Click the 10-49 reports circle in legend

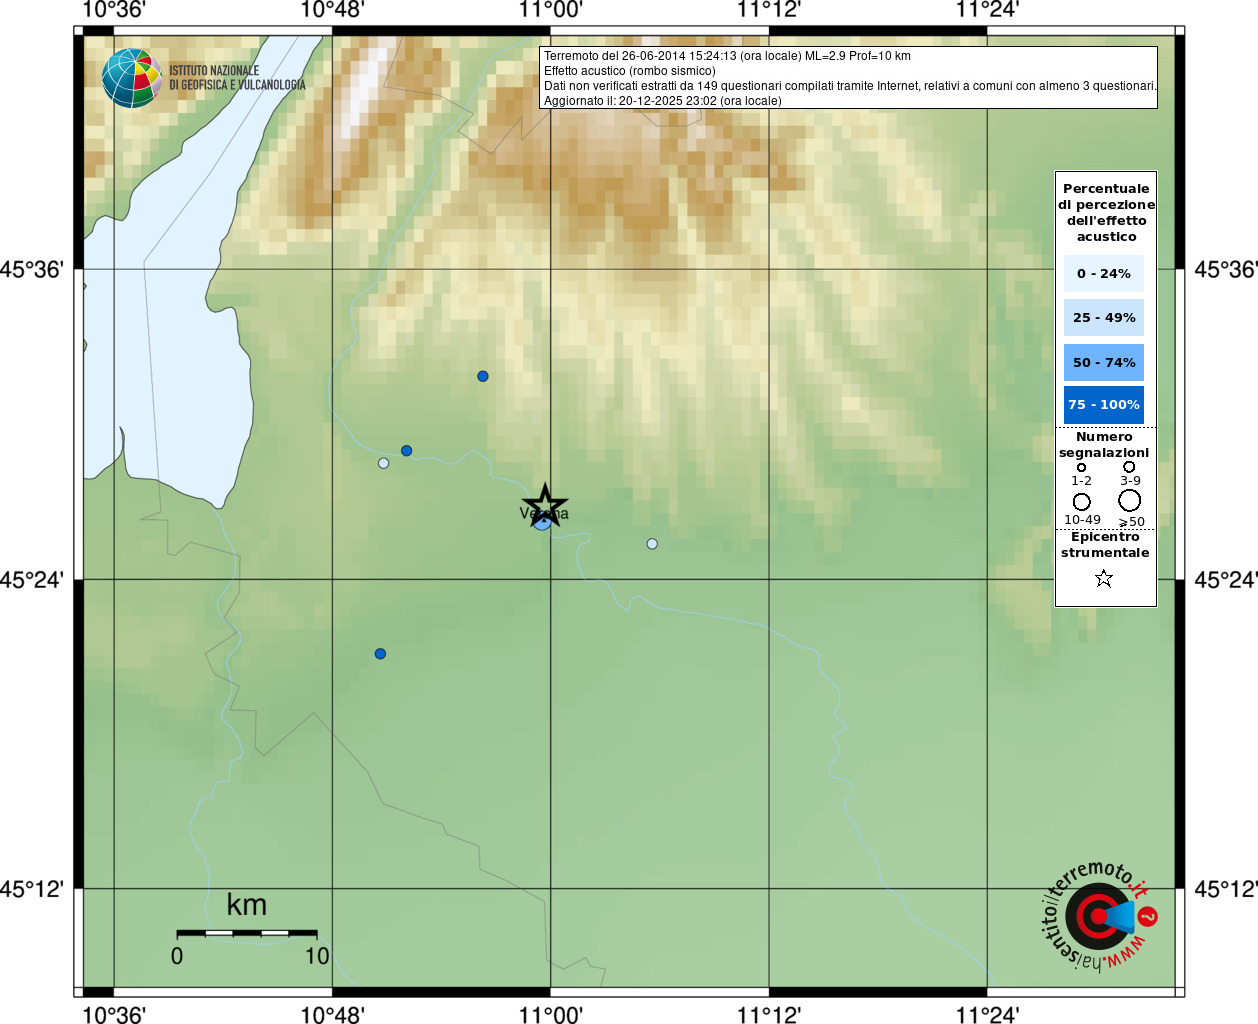point(1082,501)
